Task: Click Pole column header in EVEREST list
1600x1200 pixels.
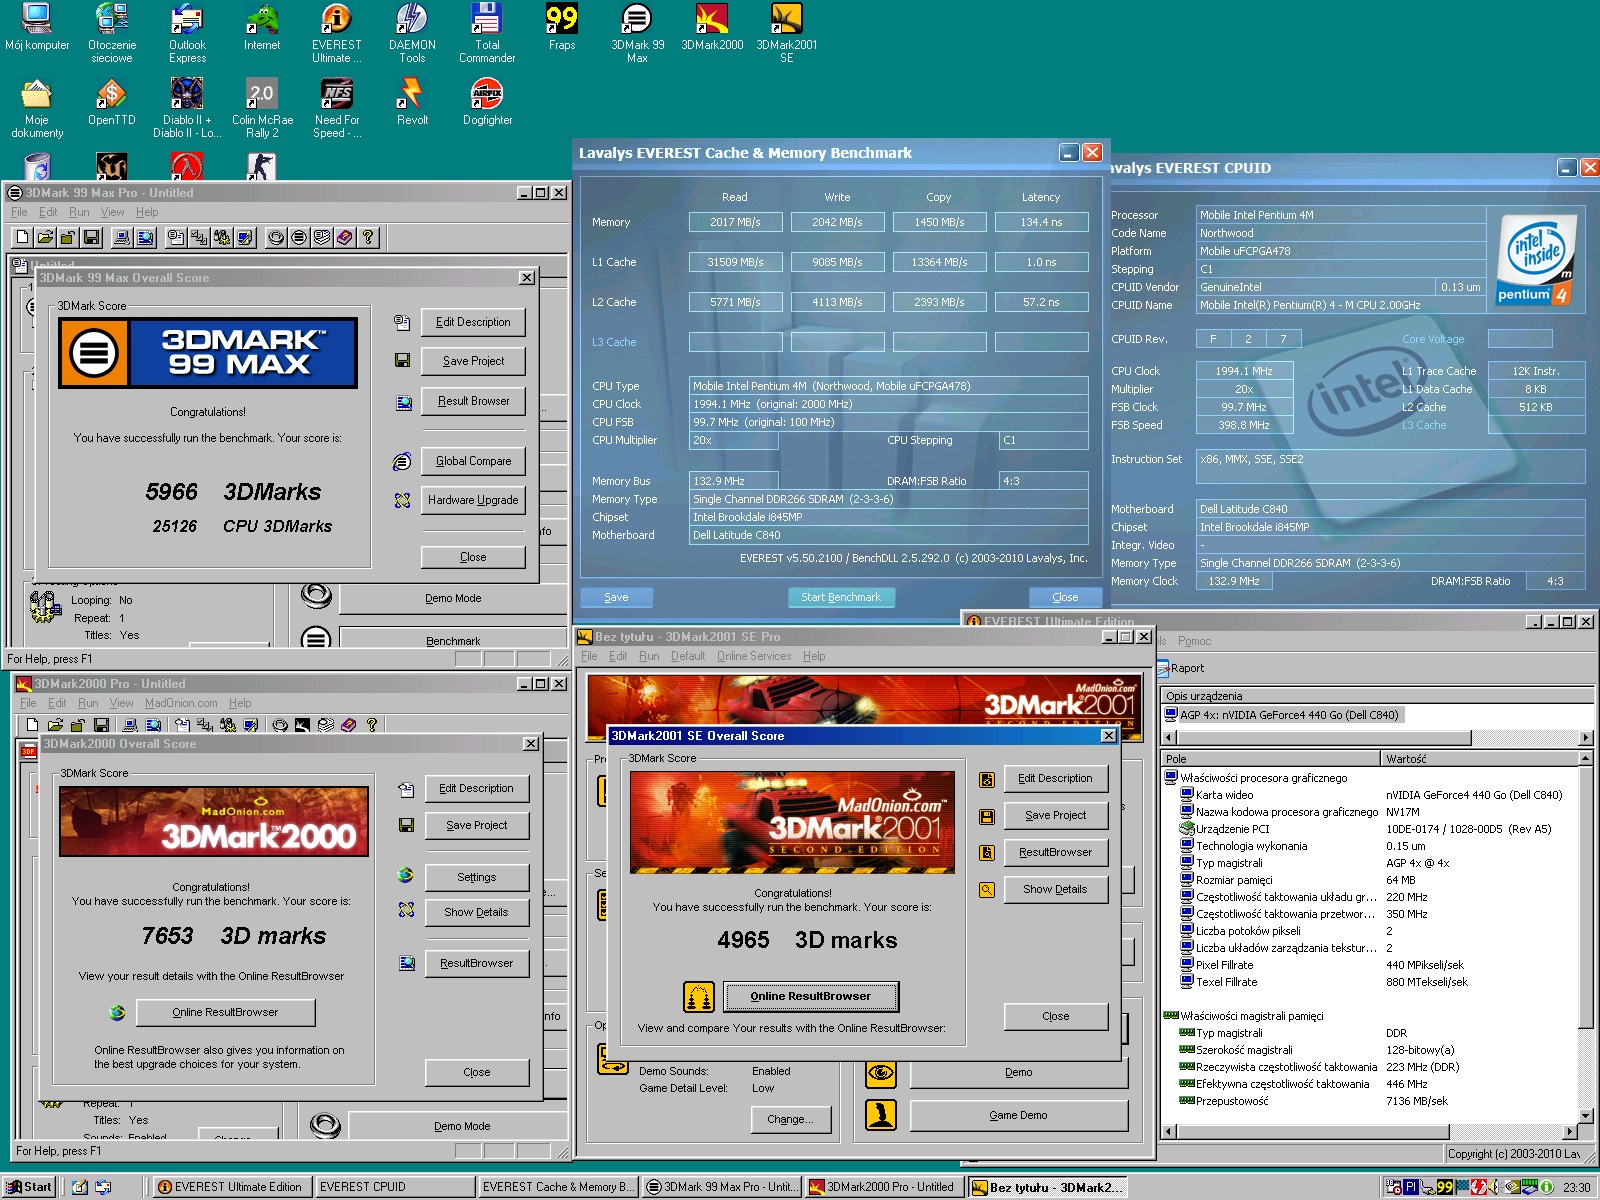Action: [x=1270, y=759]
